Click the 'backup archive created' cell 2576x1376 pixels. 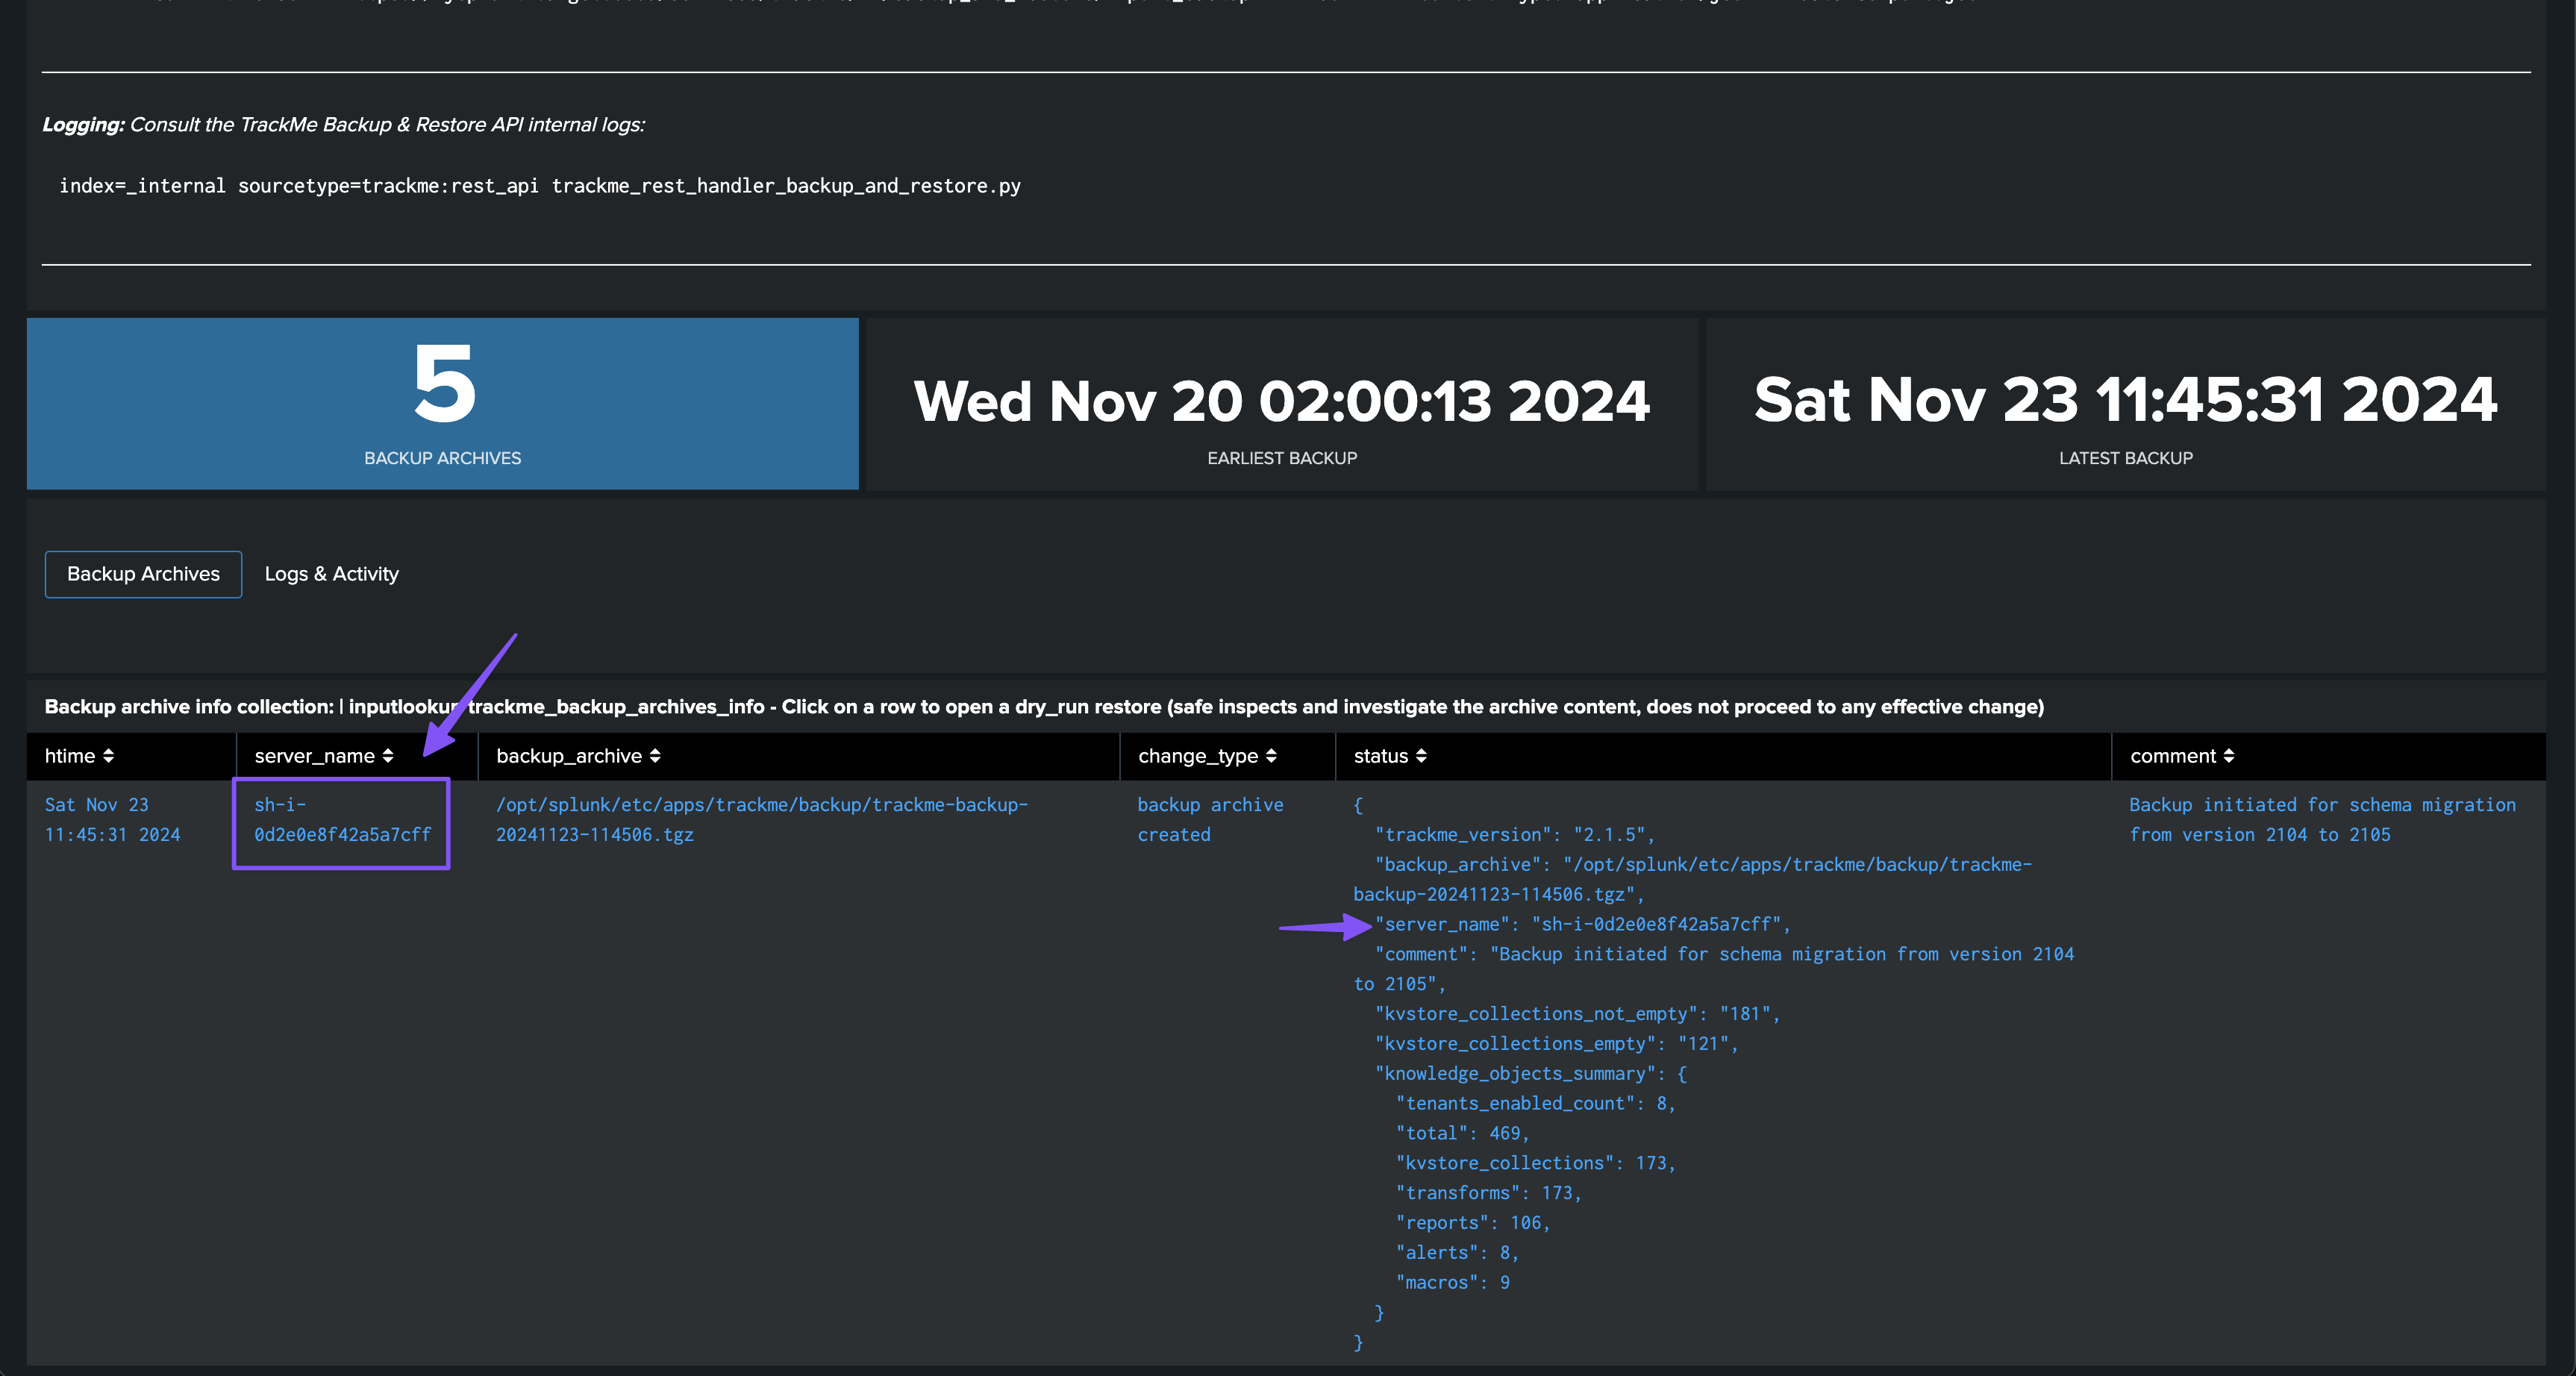tap(1210, 819)
